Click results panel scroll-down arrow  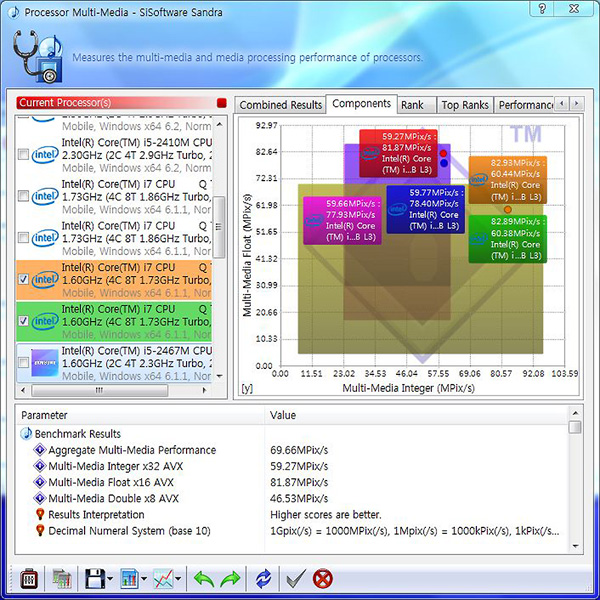click(x=575, y=546)
